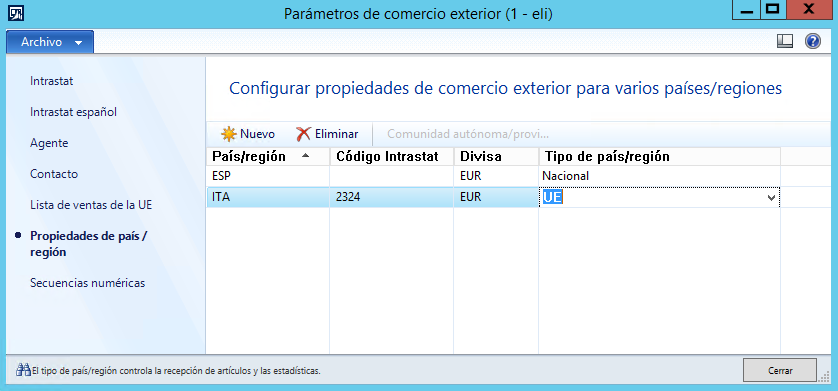This screenshot has height=391, width=838.
Task: Click the Nacional type cell for ESP
Action: point(659,176)
